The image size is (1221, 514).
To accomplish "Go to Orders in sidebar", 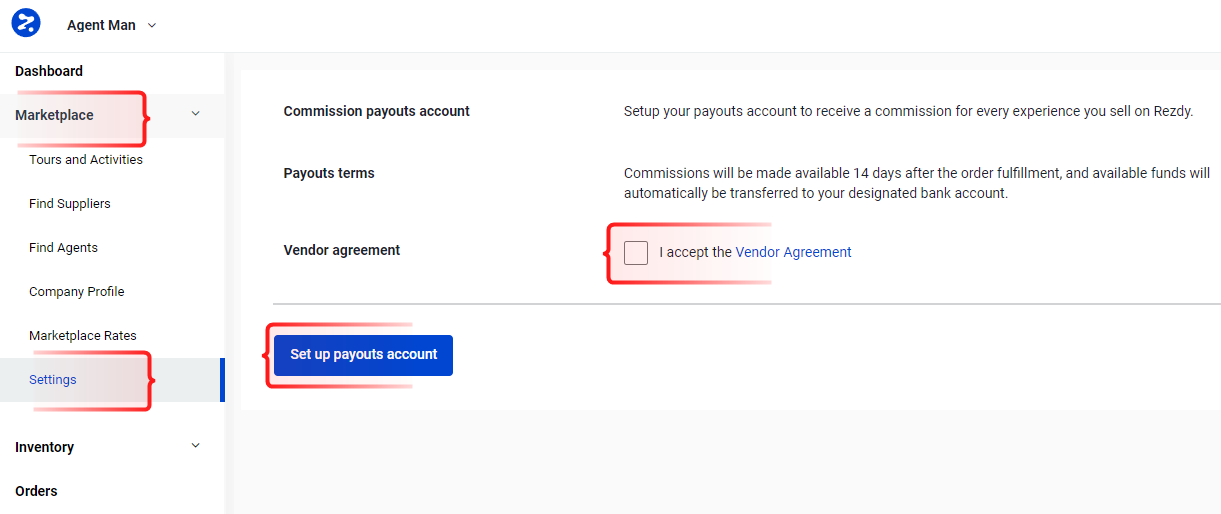I will click(x=36, y=491).
